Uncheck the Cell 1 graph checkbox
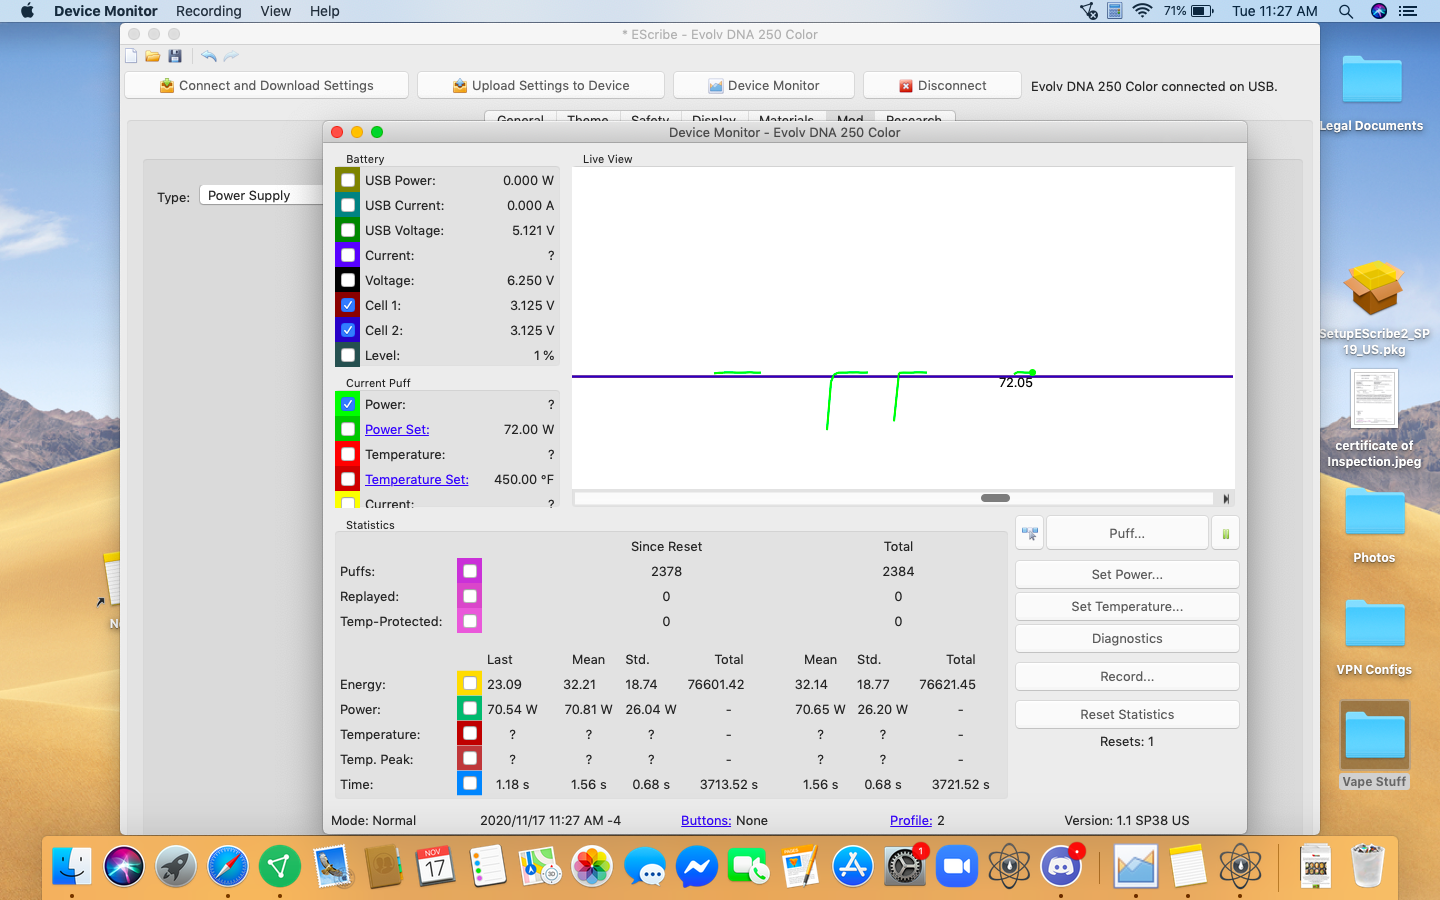Viewport: 1440px width, 900px height. tap(348, 305)
